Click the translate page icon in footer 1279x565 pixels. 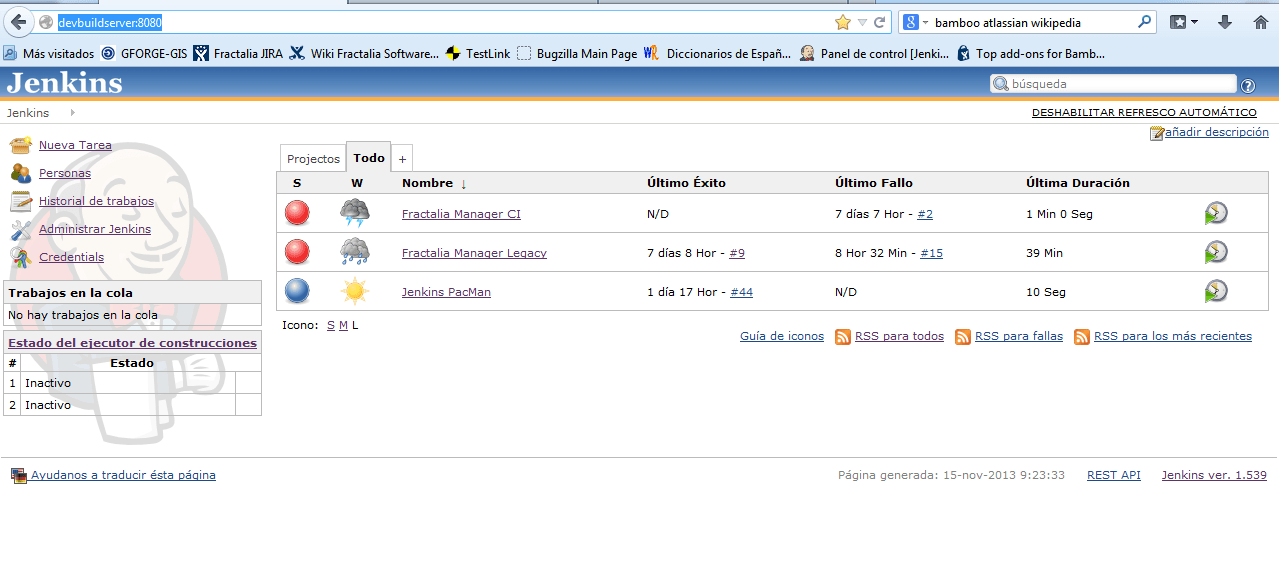(x=18, y=476)
